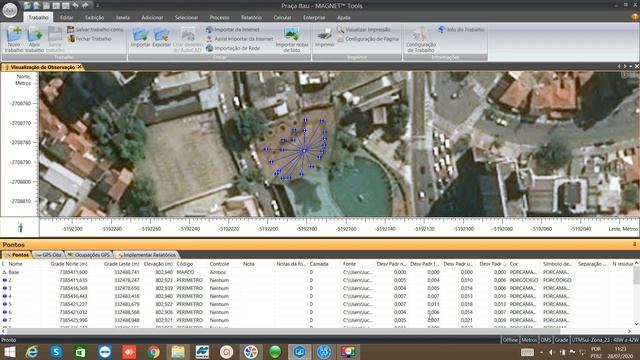Click the Novo trabalho icon
640x360 pixels.
click(14, 39)
